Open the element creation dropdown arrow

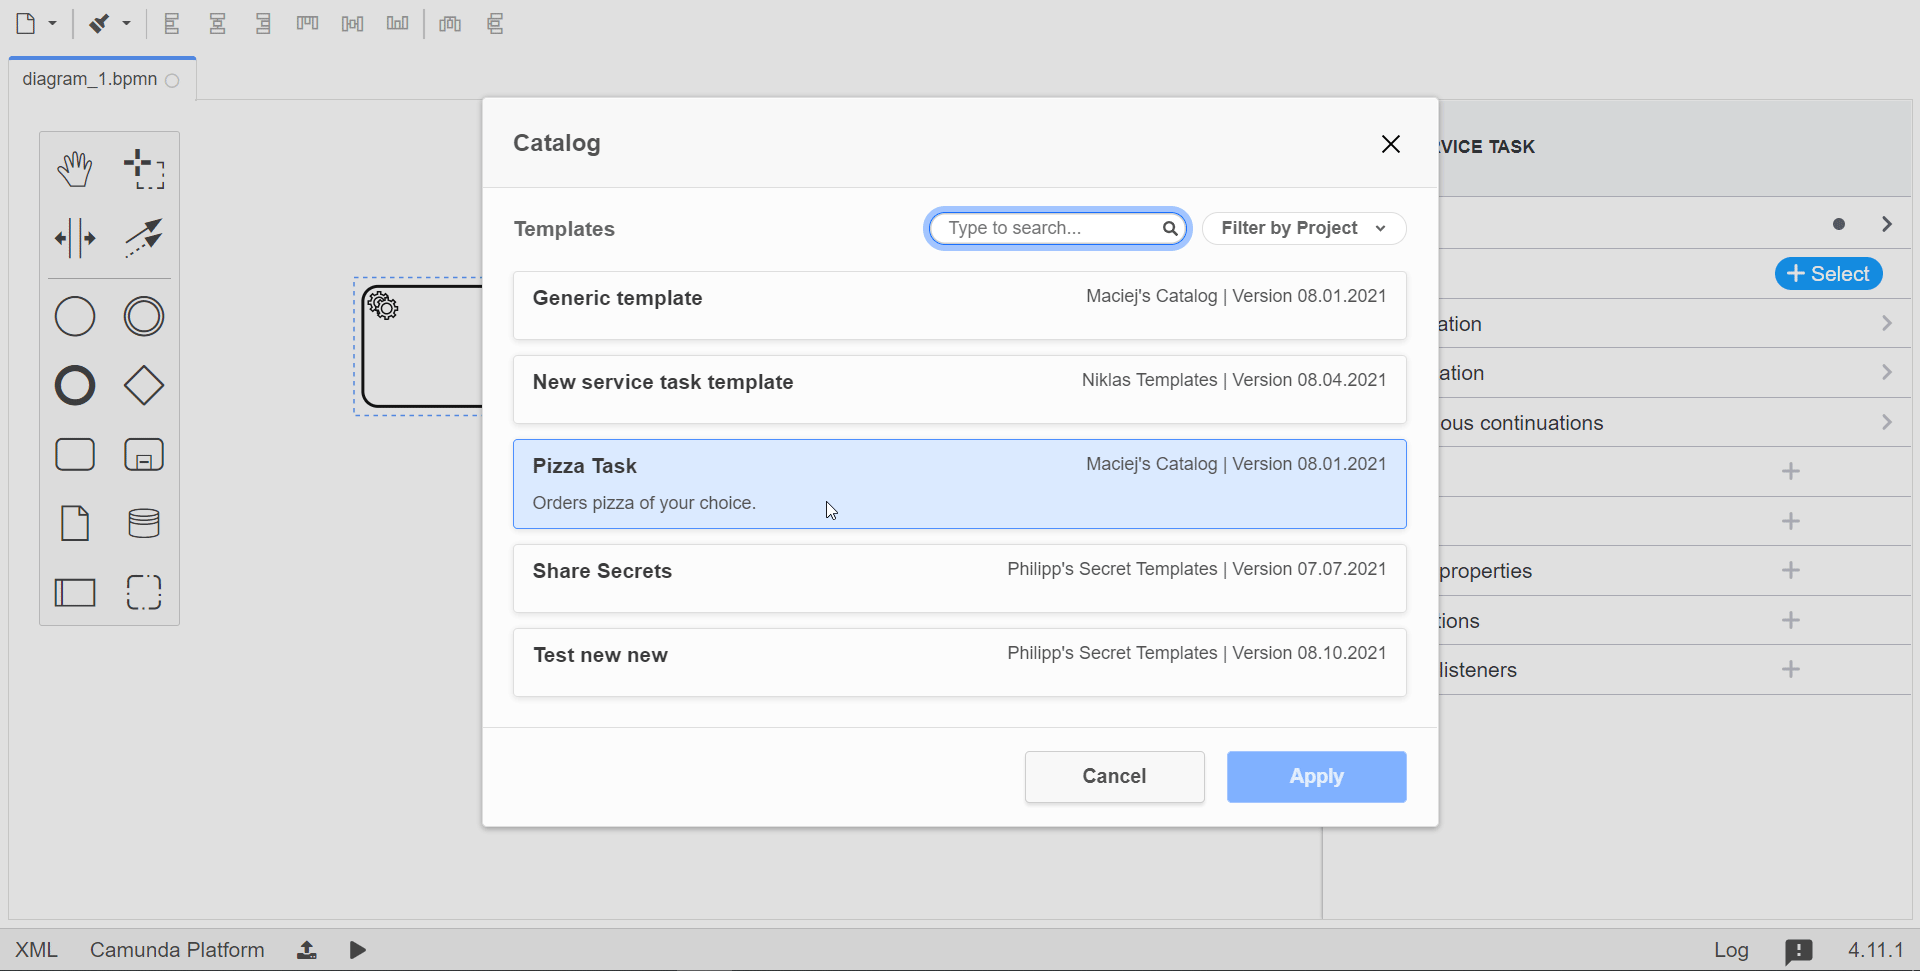(53, 23)
